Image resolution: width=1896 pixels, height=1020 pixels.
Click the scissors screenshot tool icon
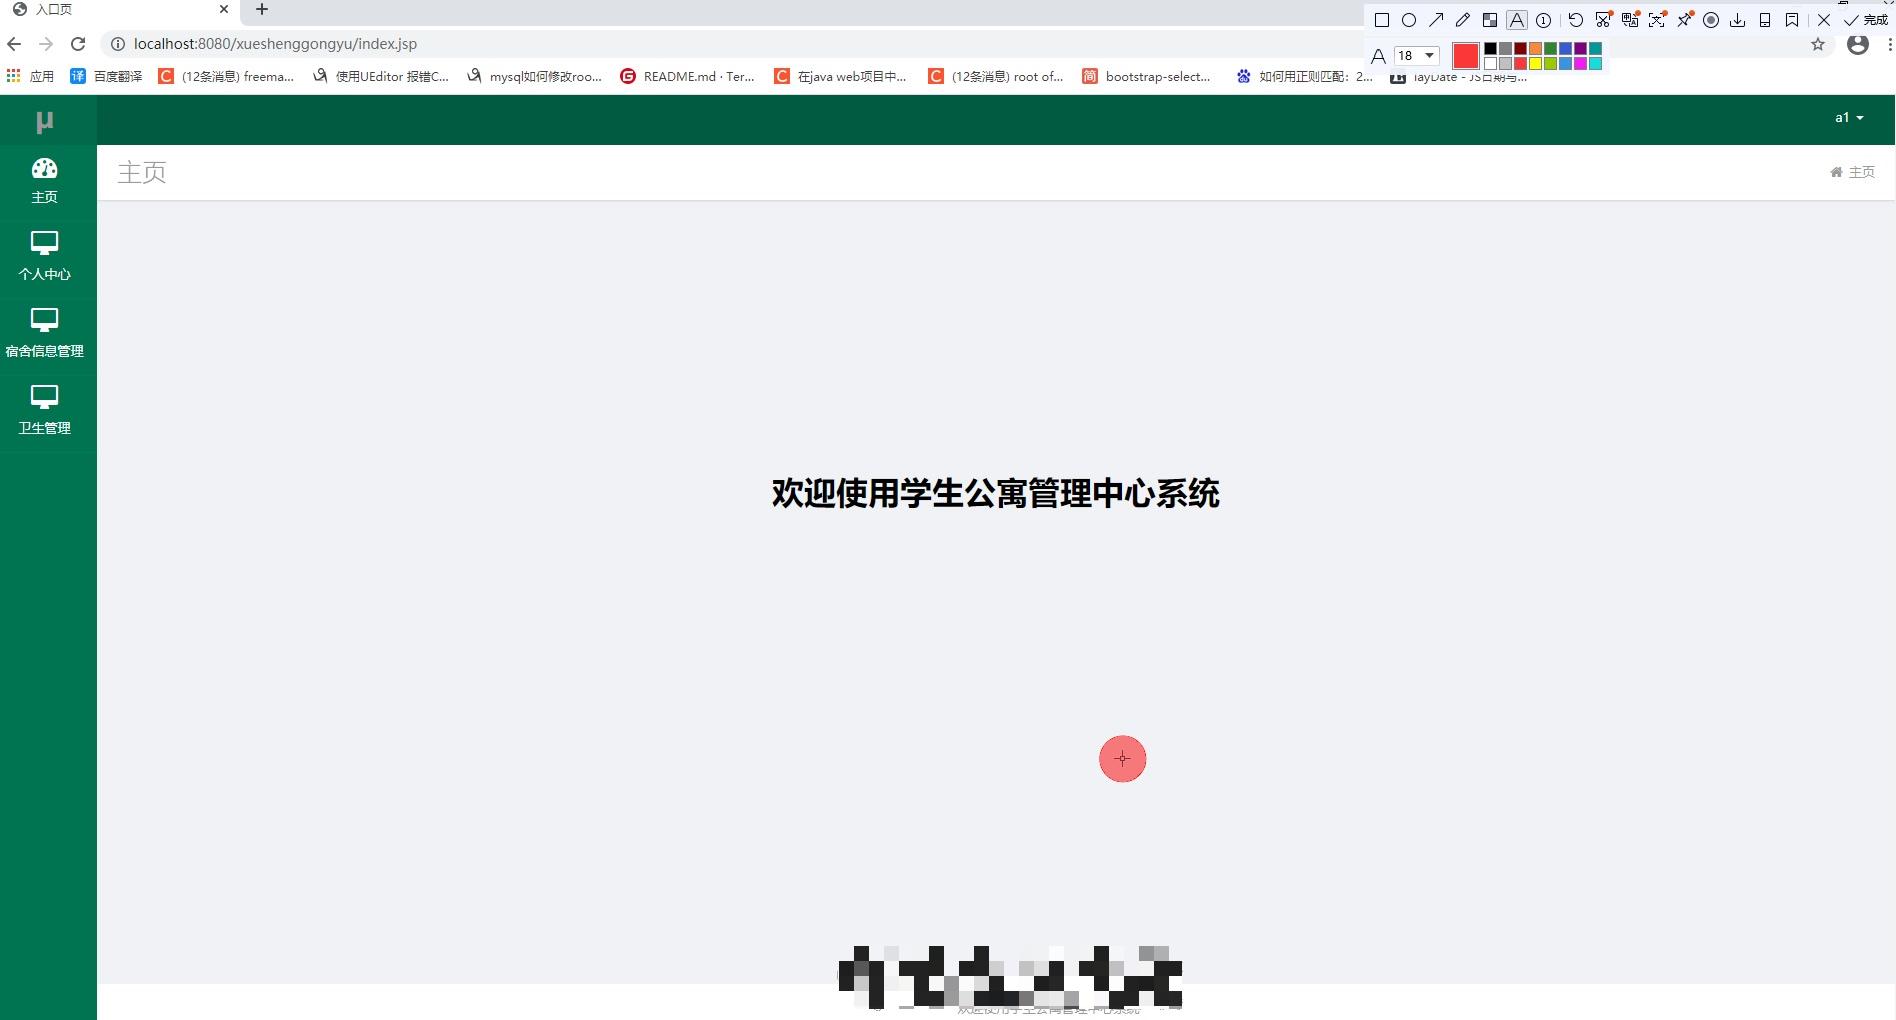pos(1604,19)
